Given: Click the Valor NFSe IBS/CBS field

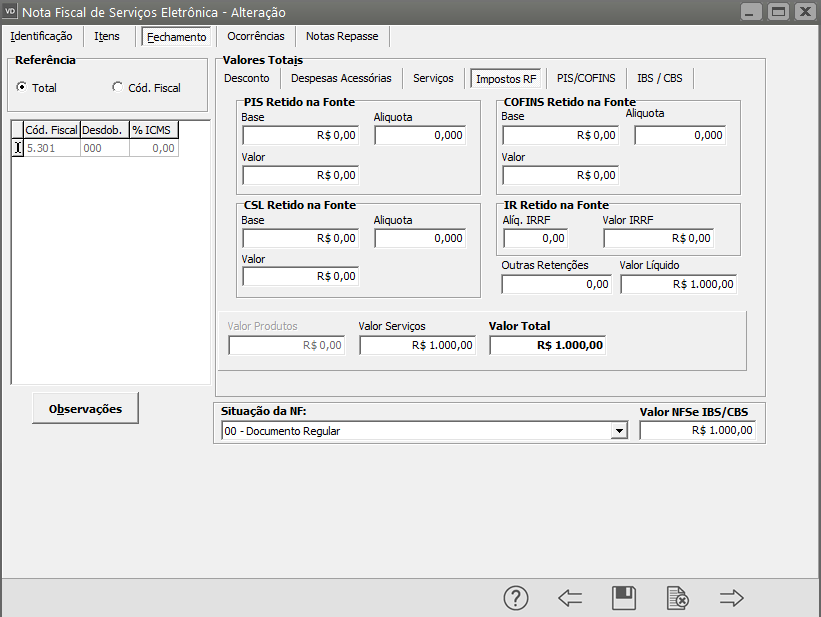Looking at the screenshot, I should pos(697,431).
